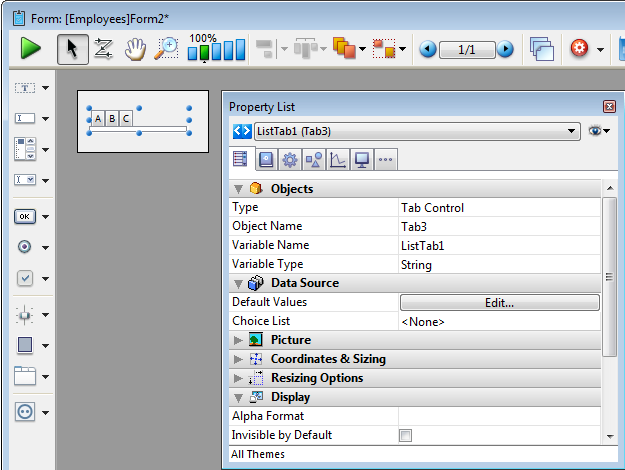Run the form with green play button
625x470 pixels.
31,48
